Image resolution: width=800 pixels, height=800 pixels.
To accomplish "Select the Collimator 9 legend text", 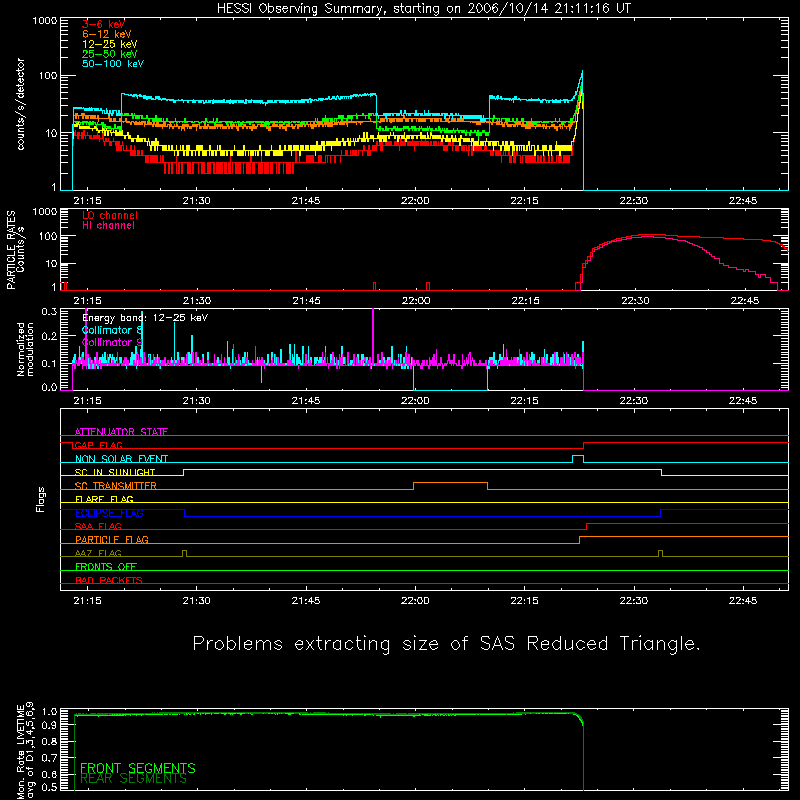I will click(112, 342).
